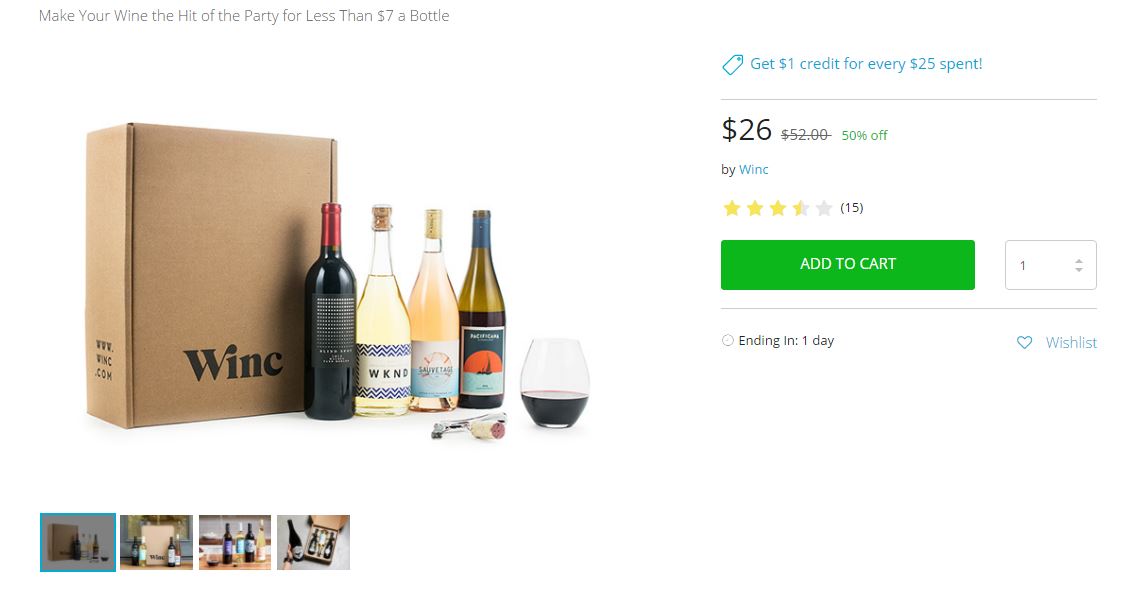Click the Wishlist text link

click(1071, 342)
